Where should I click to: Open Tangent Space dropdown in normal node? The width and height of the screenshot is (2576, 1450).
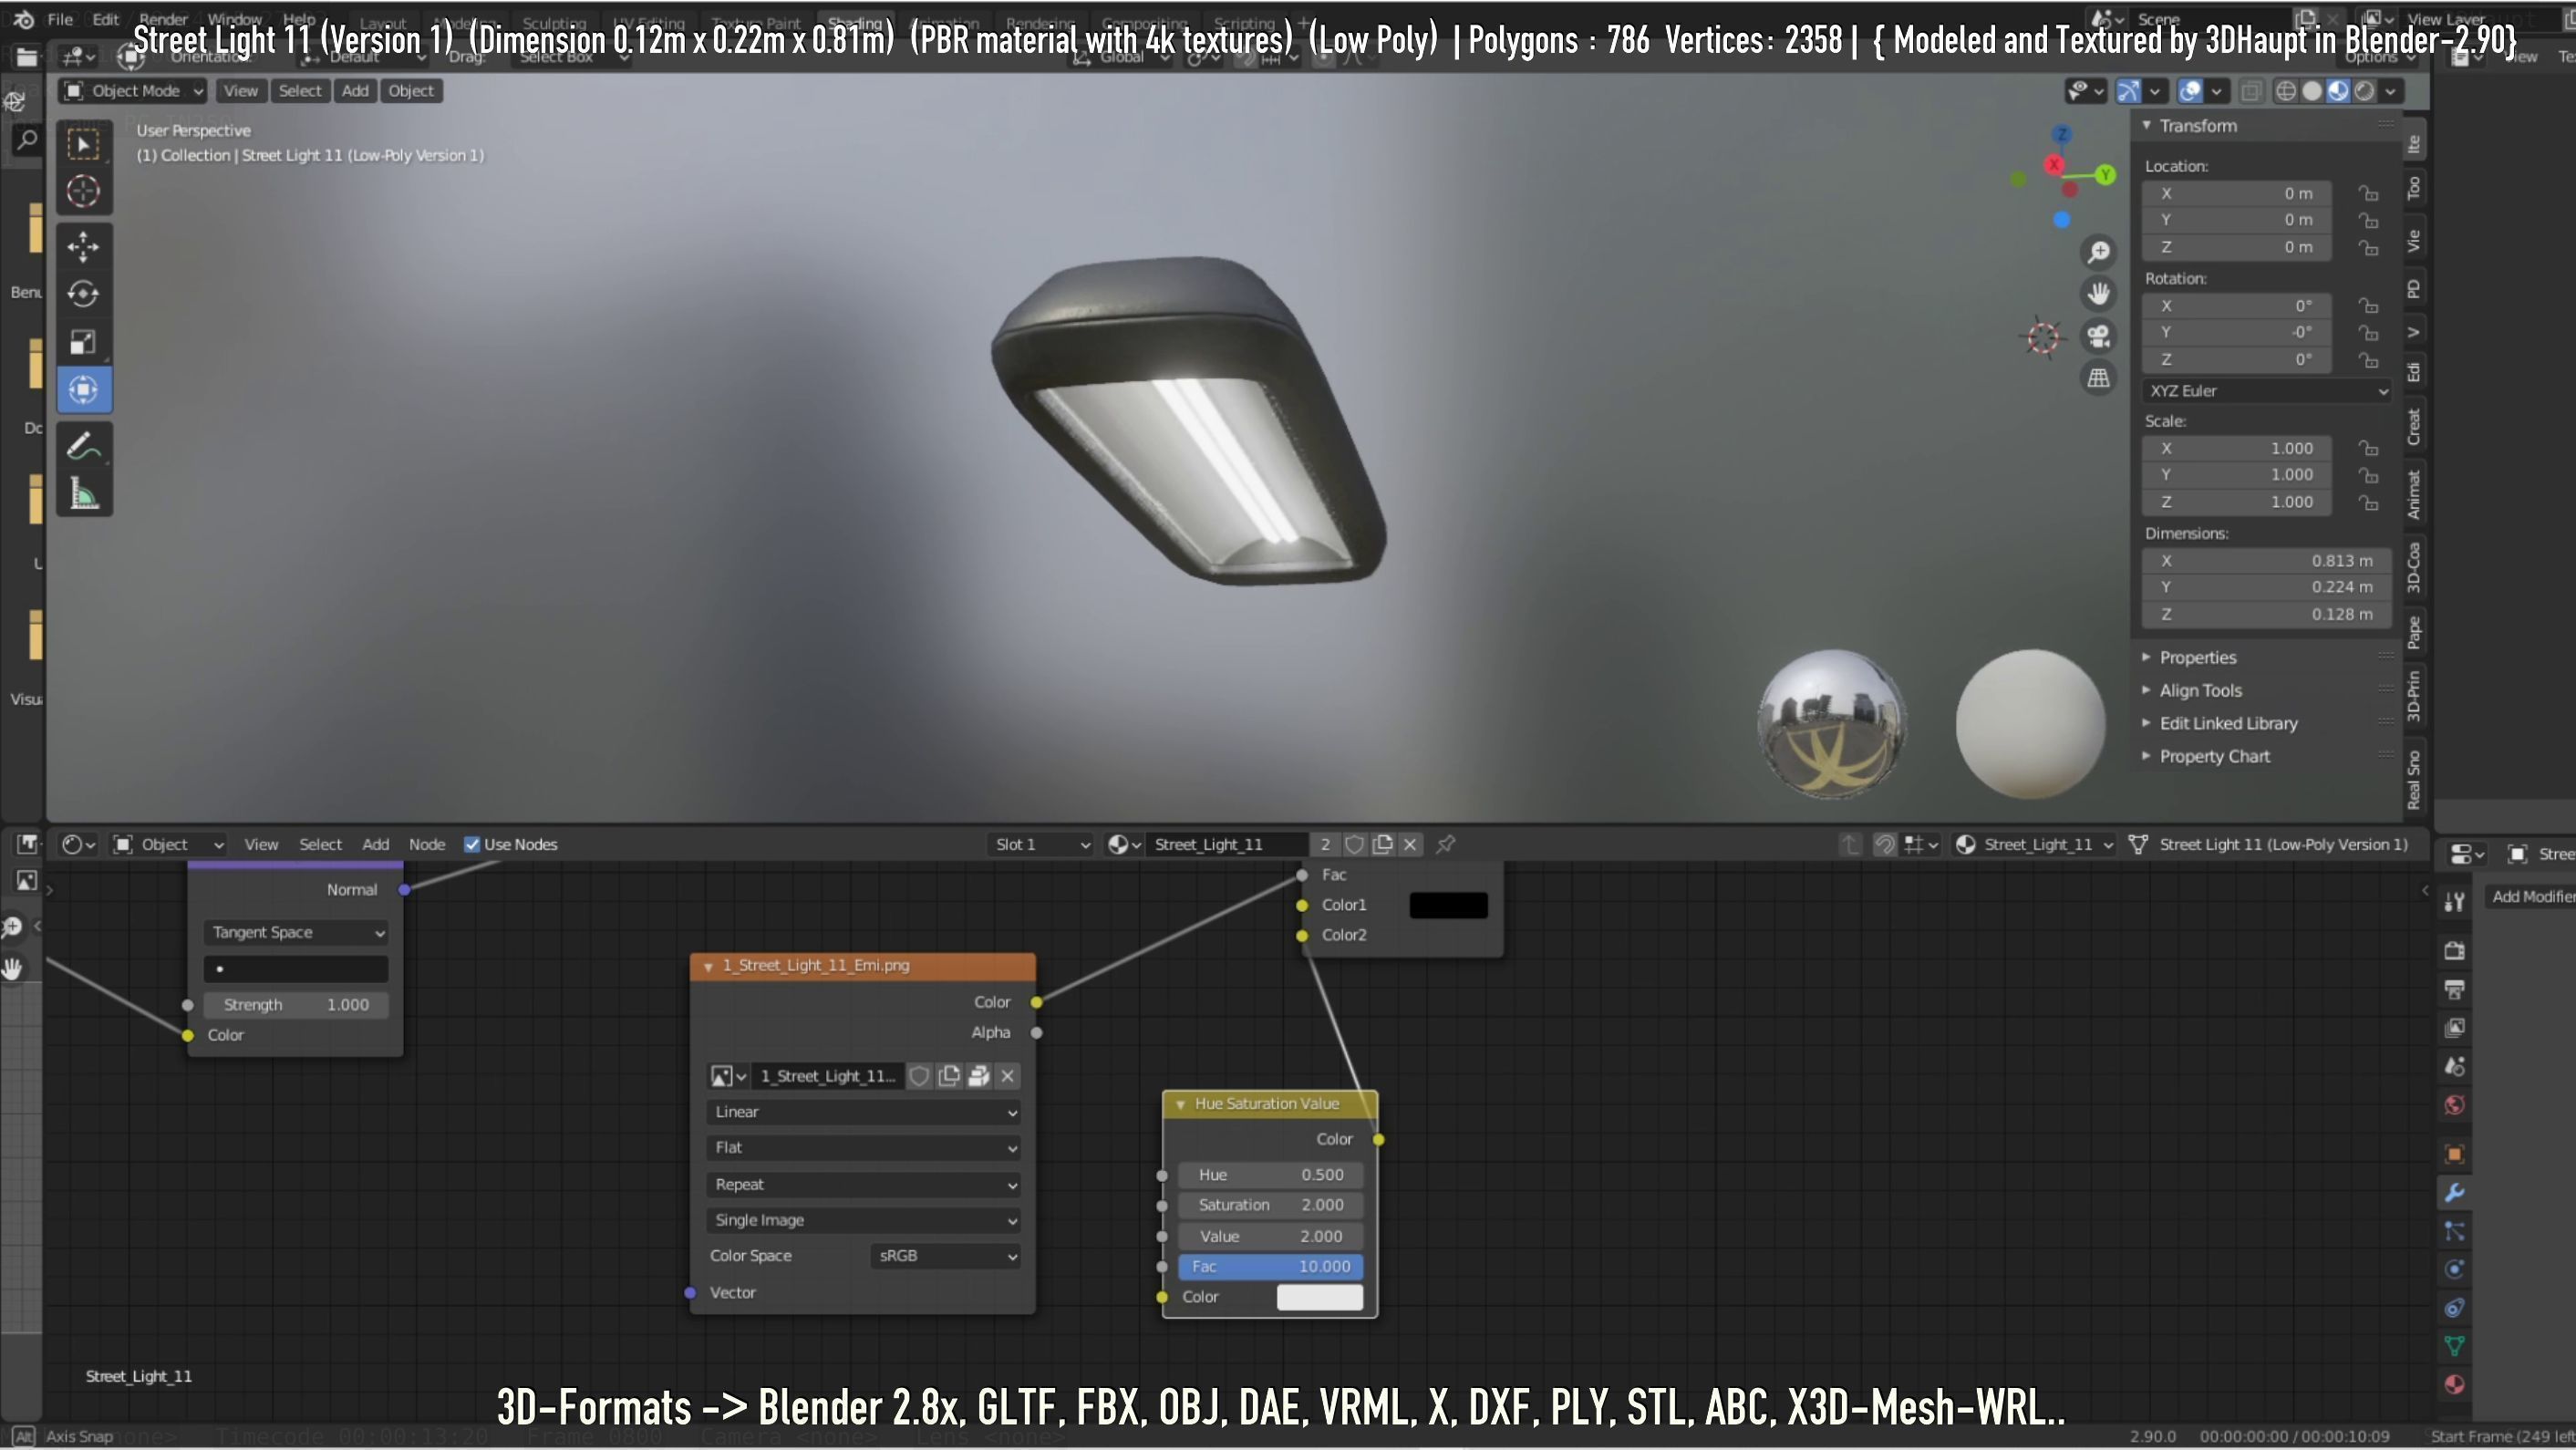point(296,932)
